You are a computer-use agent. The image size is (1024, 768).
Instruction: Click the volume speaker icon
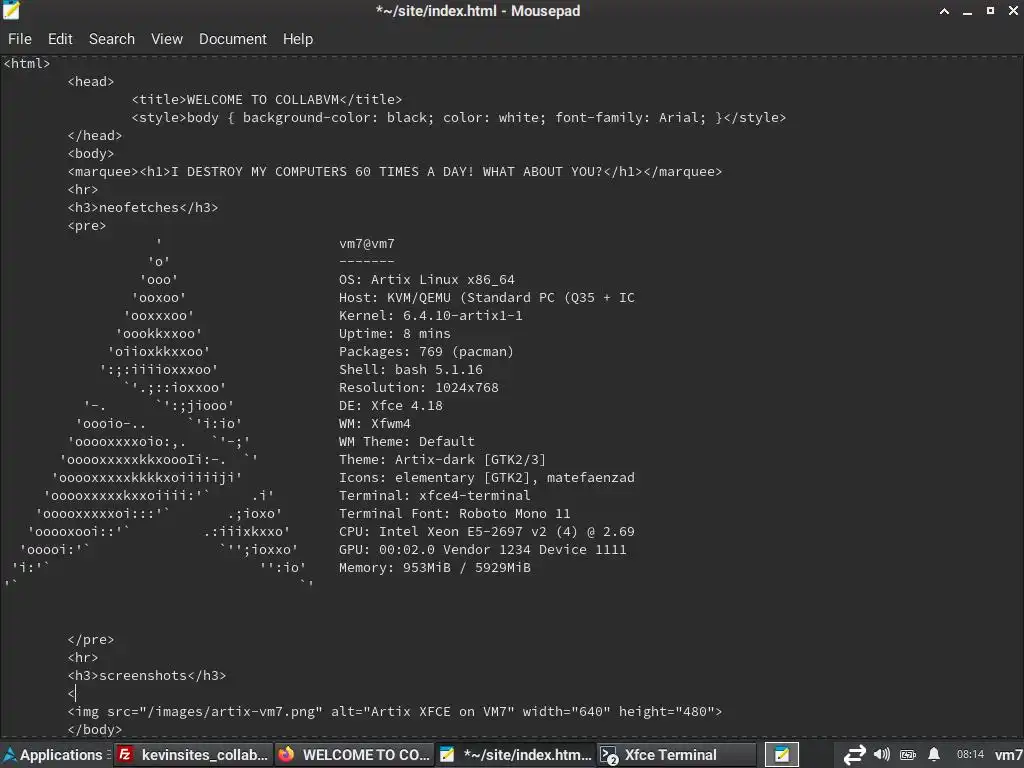[x=882, y=755]
